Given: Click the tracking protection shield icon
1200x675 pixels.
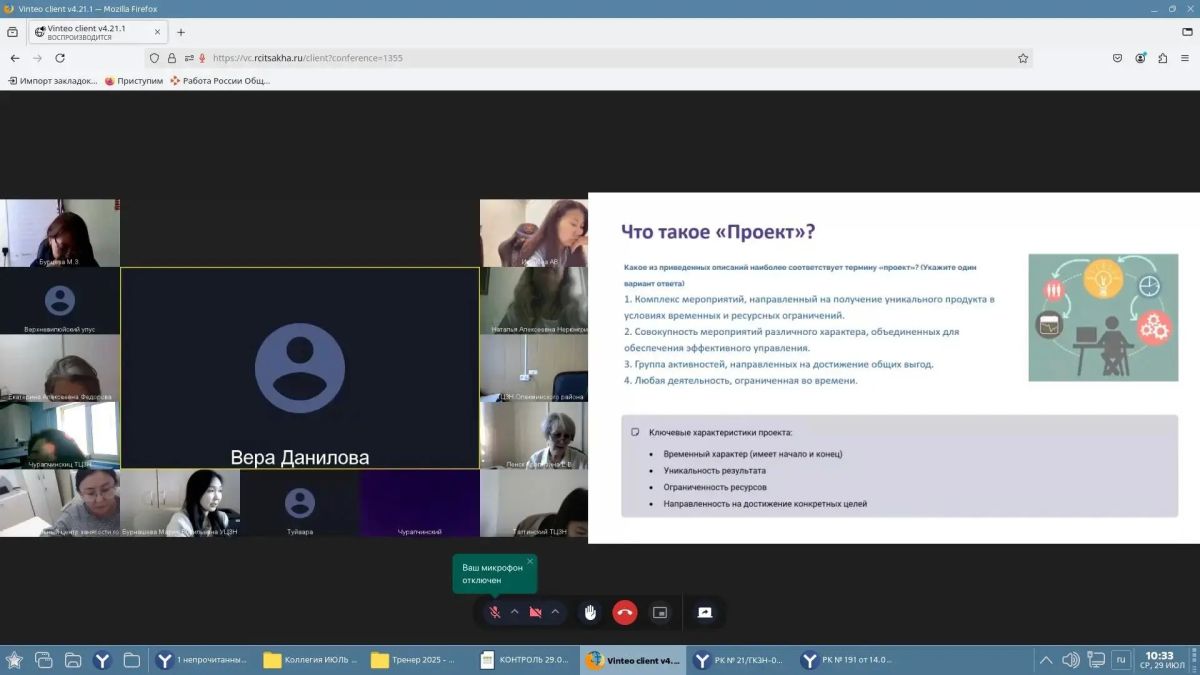Looking at the screenshot, I should pos(154,58).
